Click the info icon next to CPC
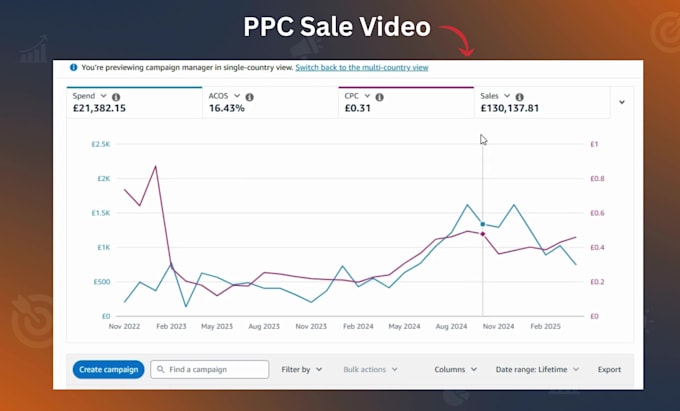 point(379,97)
